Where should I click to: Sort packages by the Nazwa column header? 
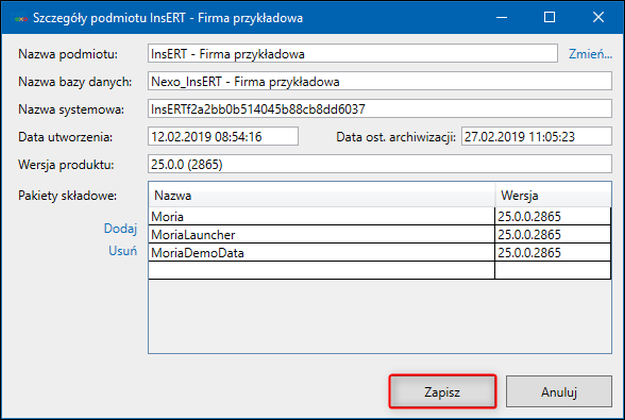(321, 195)
